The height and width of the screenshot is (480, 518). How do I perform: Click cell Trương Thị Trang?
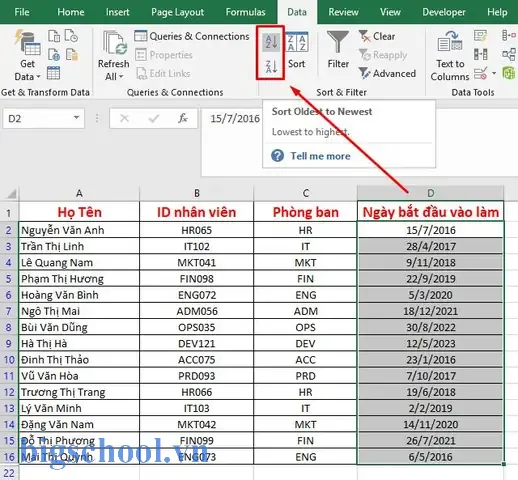79,392
